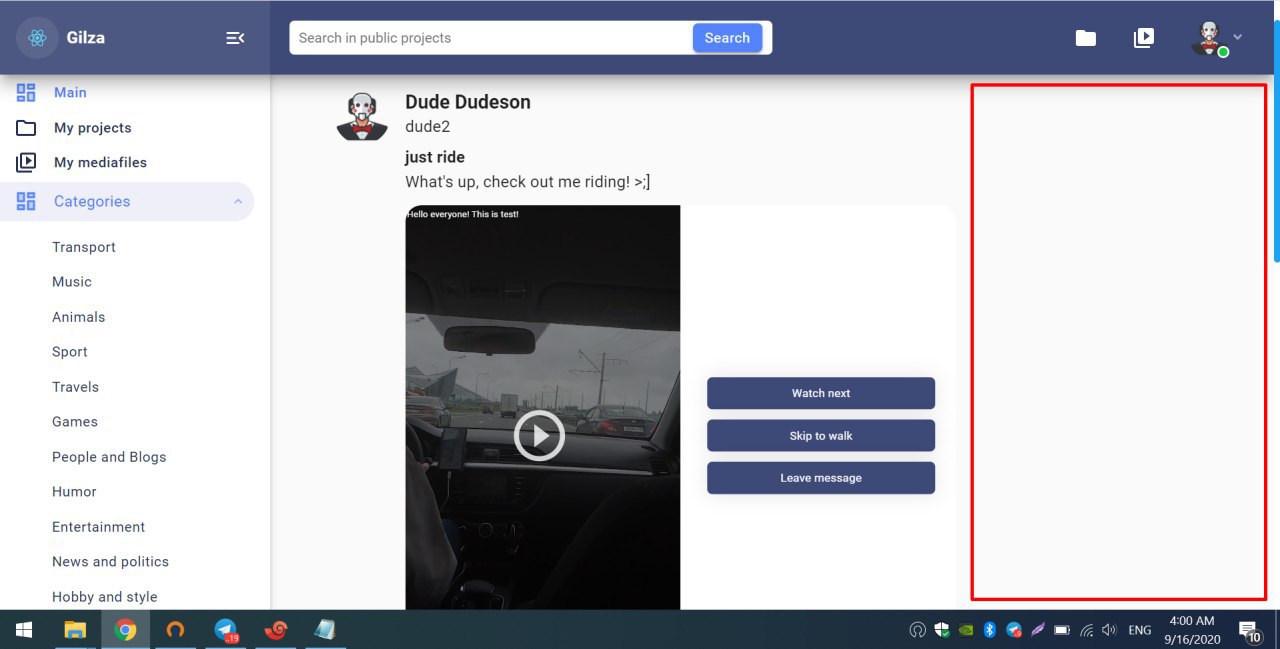The height and width of the screenshot is (649, 1280).
Task: Open the NVIDIA tray icon
Action: [966, 630]
